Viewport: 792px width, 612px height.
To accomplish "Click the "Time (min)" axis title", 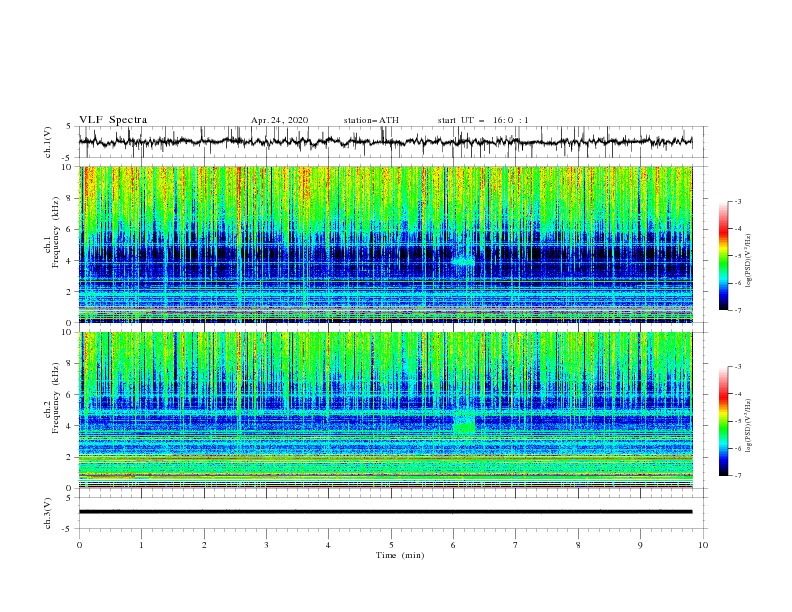I will (x=400, y=555).
